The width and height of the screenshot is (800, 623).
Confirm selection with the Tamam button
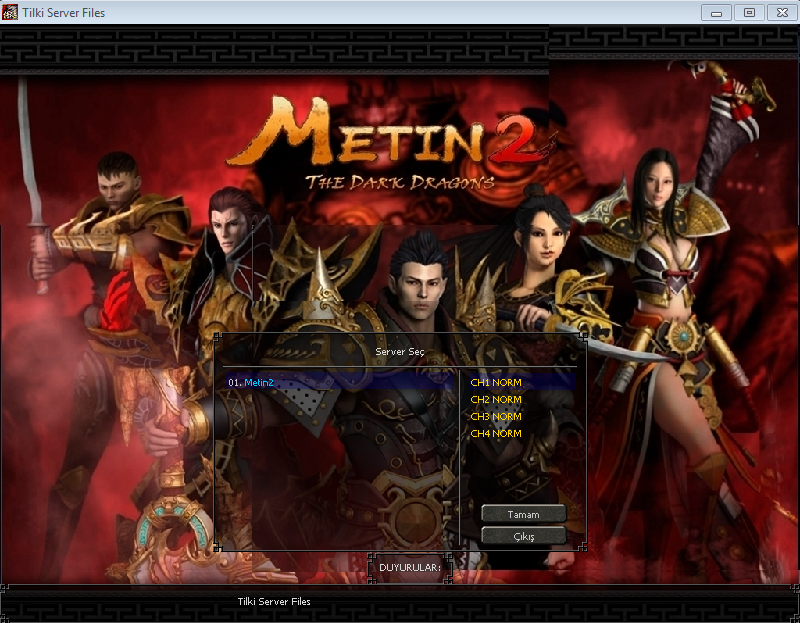coord(523,514)
